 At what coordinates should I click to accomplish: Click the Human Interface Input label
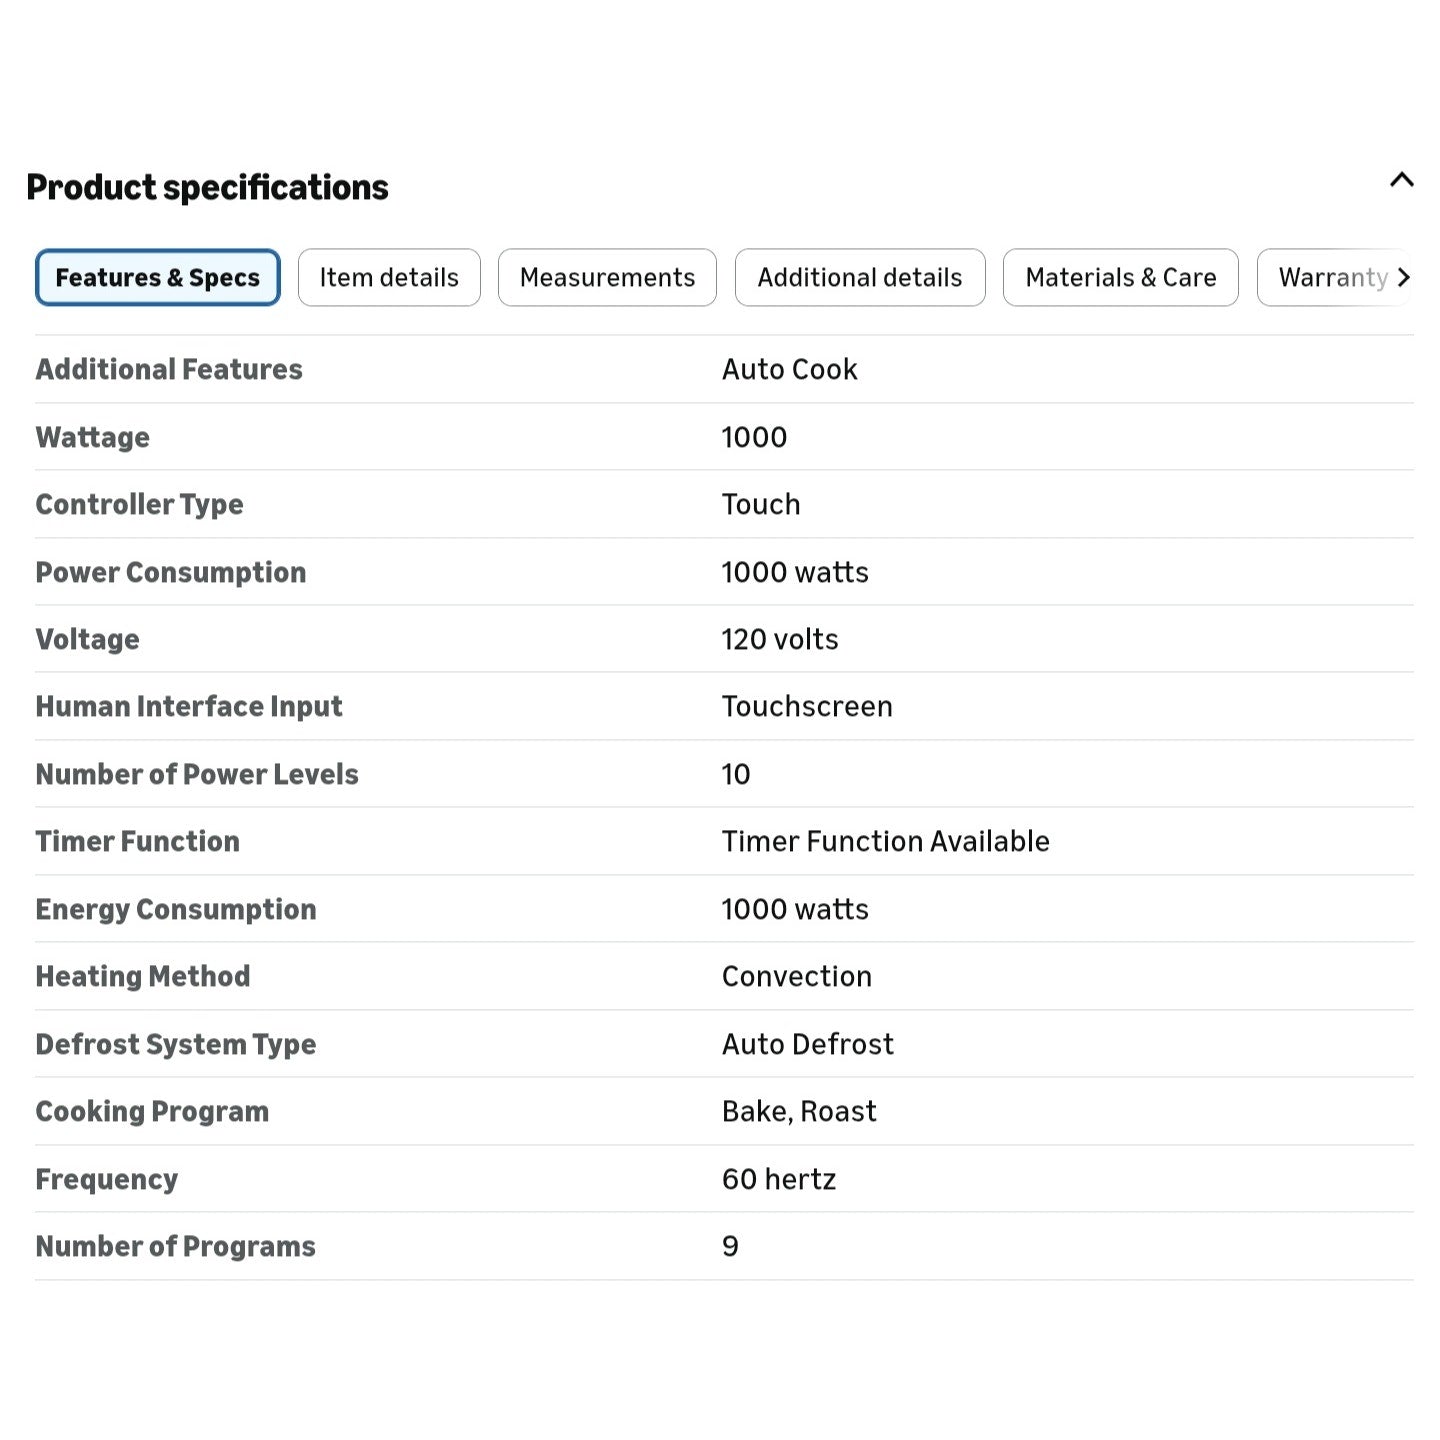coord(189,706)
